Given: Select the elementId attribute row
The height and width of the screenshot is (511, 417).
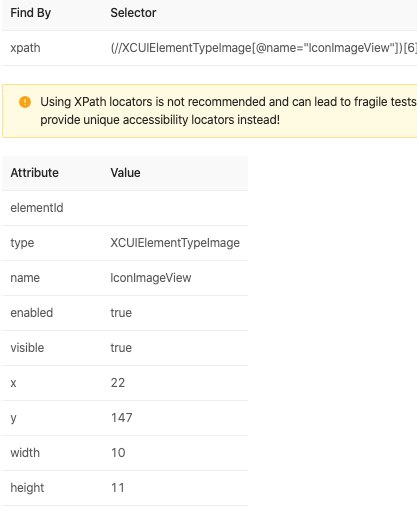Looking at the screenshot, I should (x=125, y=208).
